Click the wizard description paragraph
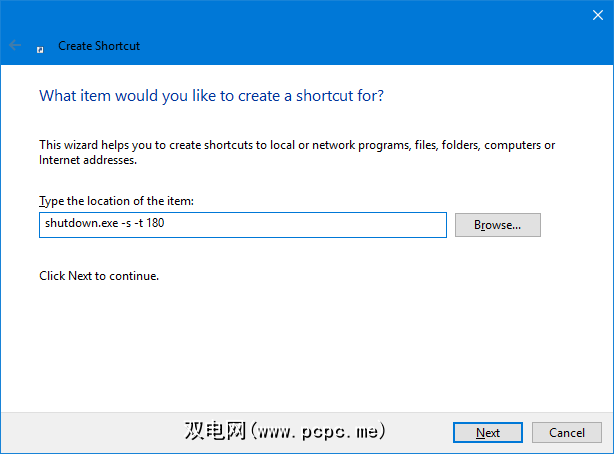Viewport: 614px width, 454px height. (x=296, y=146)
